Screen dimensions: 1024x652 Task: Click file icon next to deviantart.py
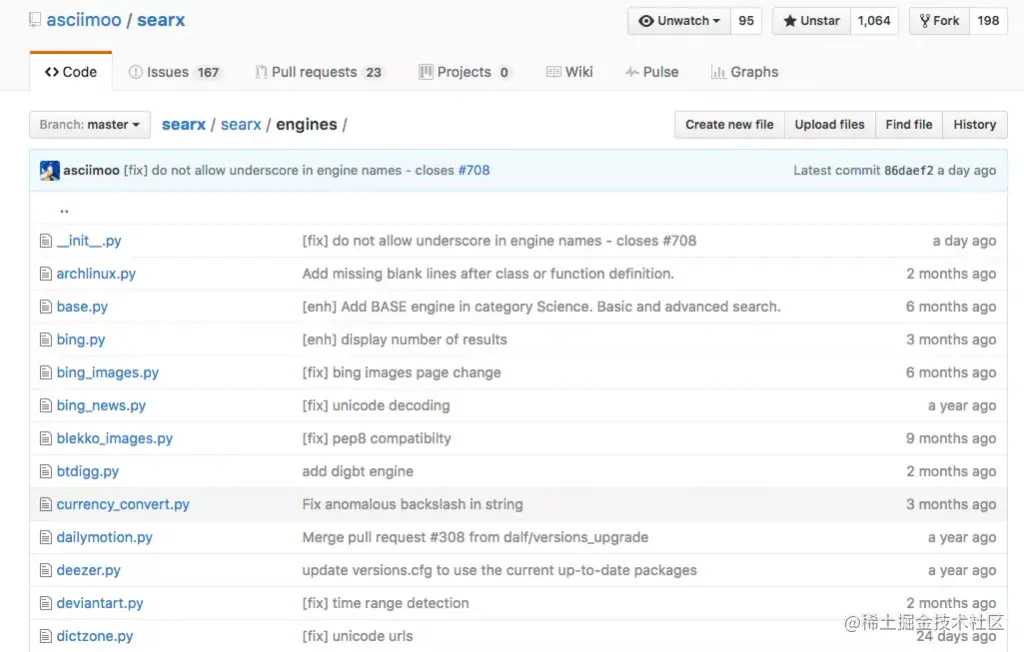tap(46, 603)
